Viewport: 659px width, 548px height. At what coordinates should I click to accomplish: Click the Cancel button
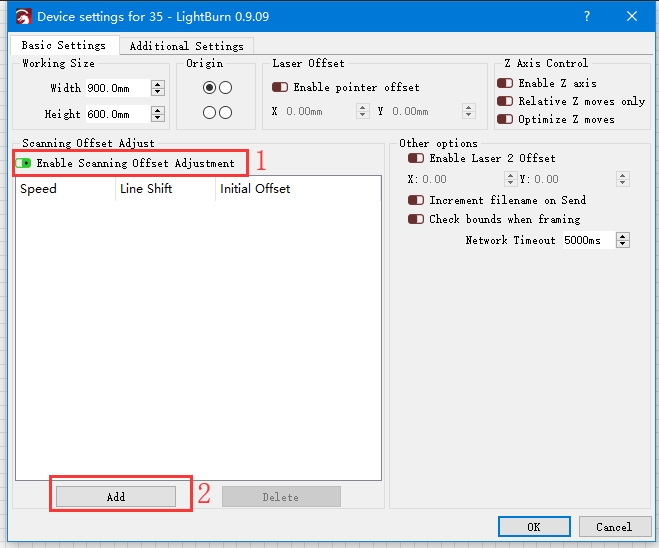tap(614, 527)
